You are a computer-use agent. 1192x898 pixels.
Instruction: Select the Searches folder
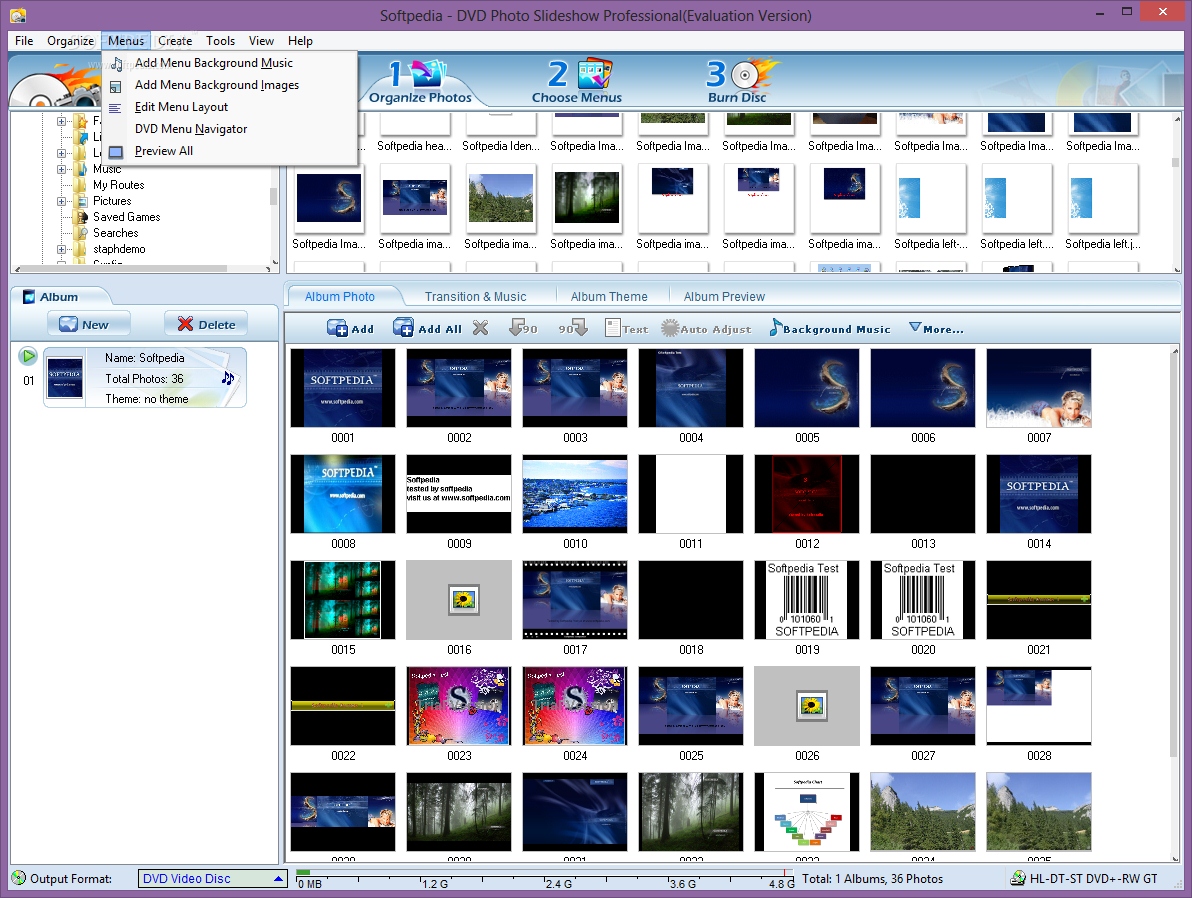pyautogui.click(x=115, y=233)
